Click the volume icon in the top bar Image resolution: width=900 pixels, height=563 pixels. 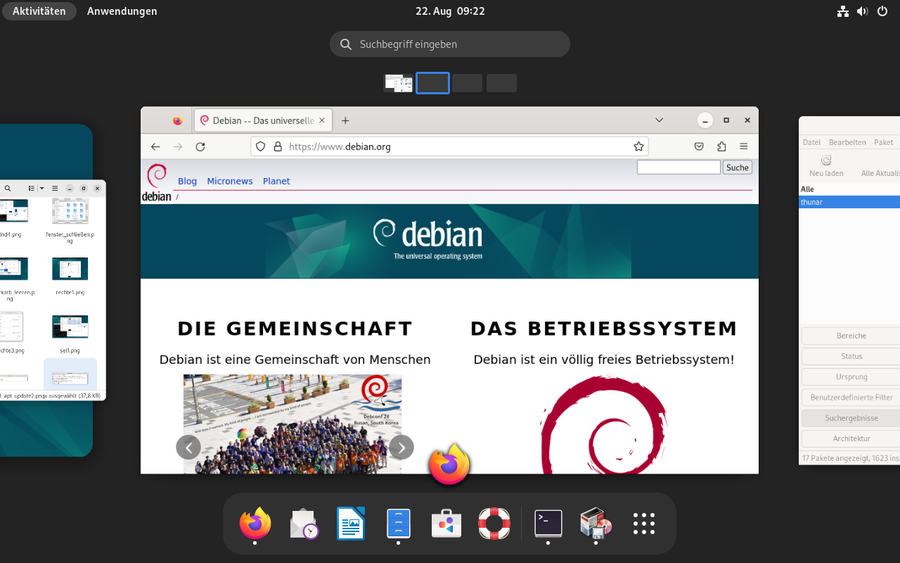coord(862,11)
